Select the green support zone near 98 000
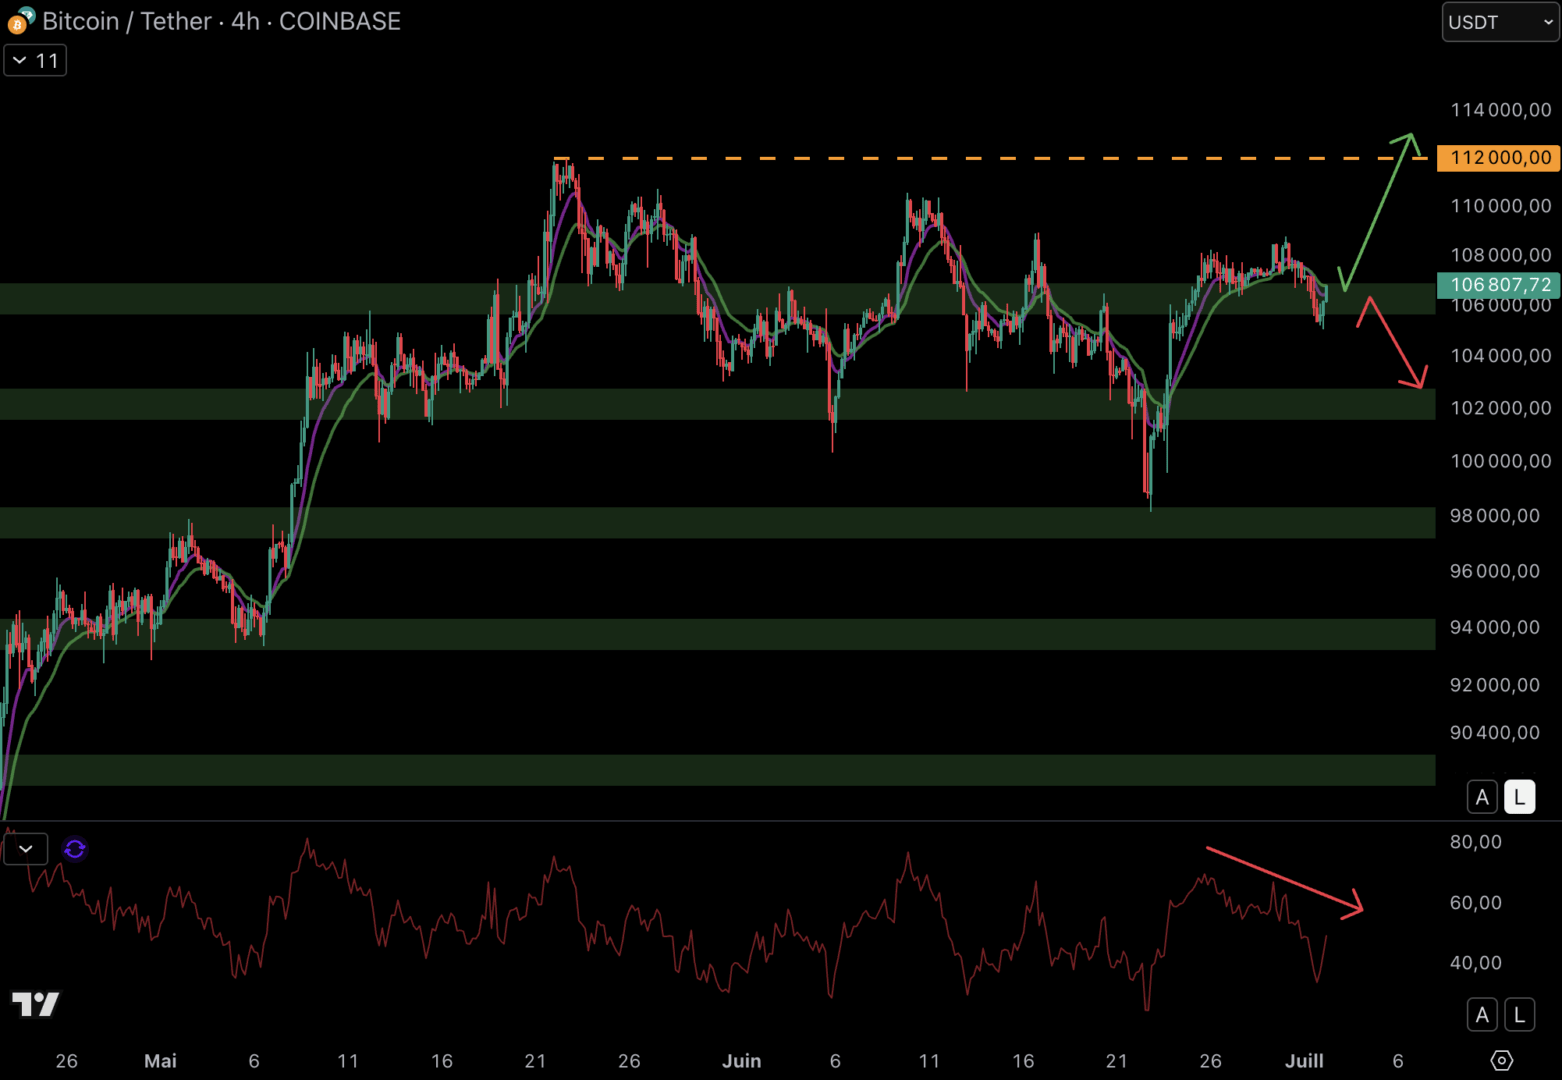Screen dimensions: 1562x1080 click(x=700, y=522)
